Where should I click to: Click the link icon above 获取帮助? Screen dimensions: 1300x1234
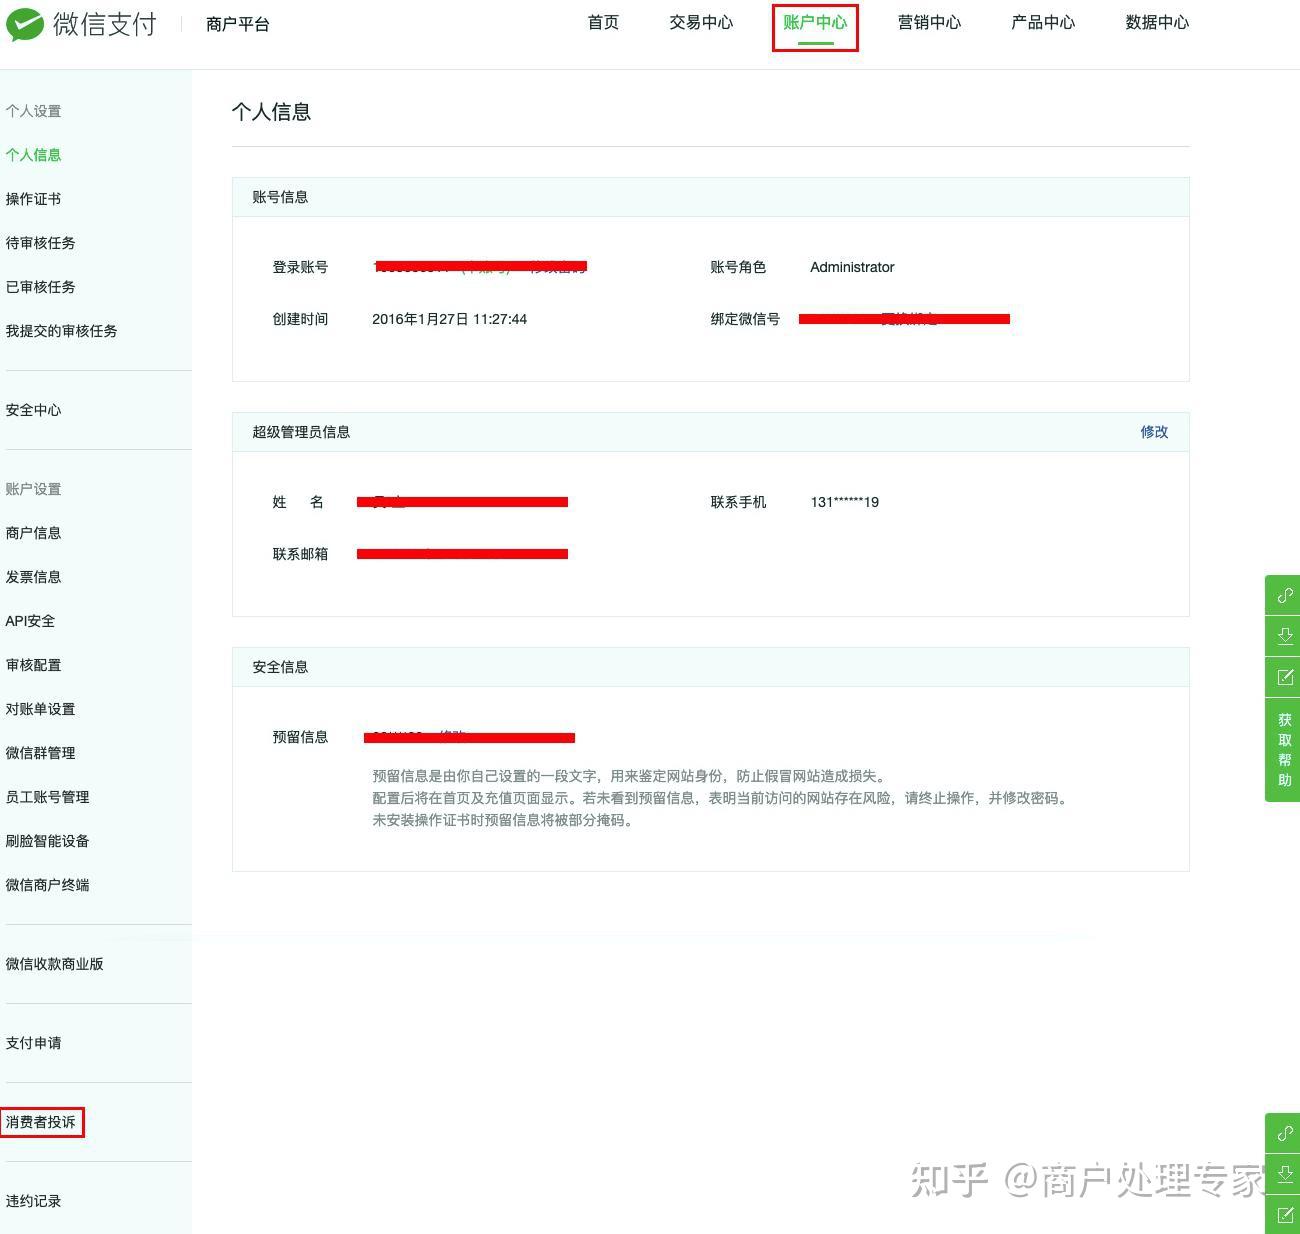tap(1285, 595)
